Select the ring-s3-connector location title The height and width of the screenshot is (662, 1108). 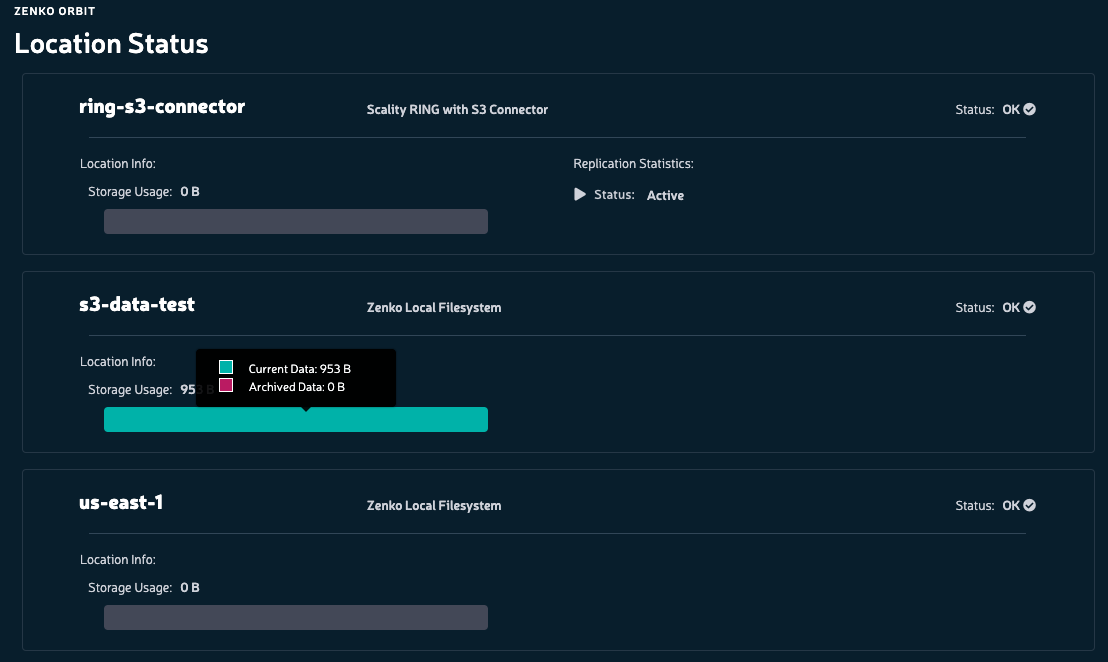(162, 107)
